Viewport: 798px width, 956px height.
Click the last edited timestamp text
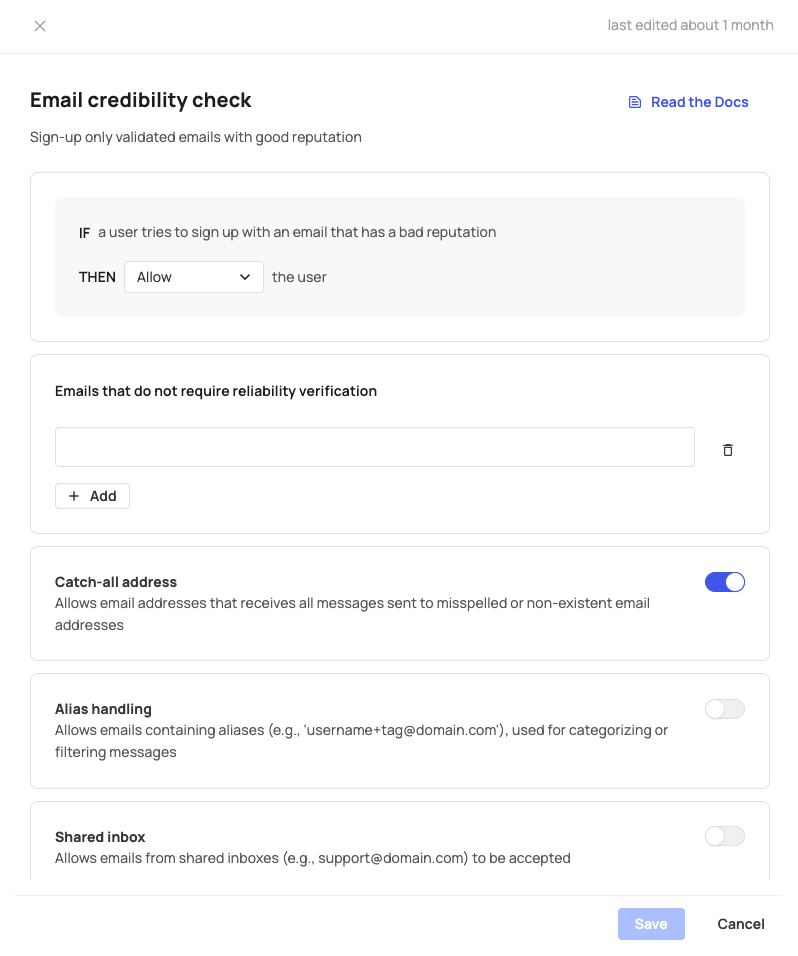pyautogui.click(x=690, y=25)
